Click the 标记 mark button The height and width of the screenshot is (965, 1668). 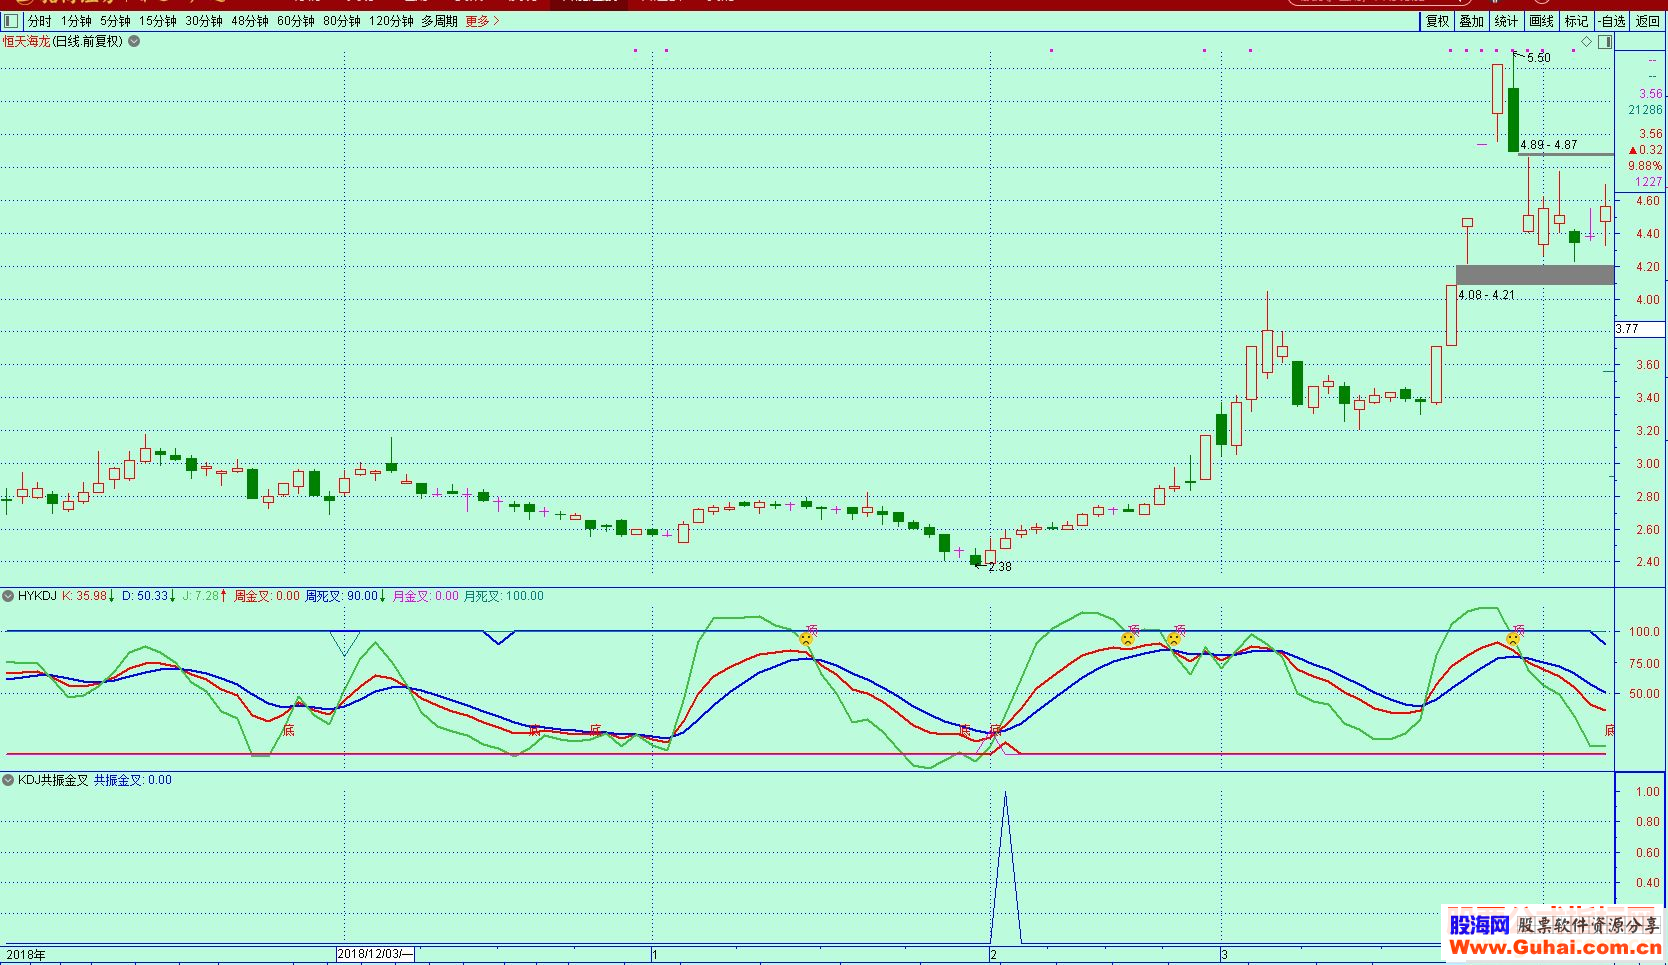(1576, 21)
